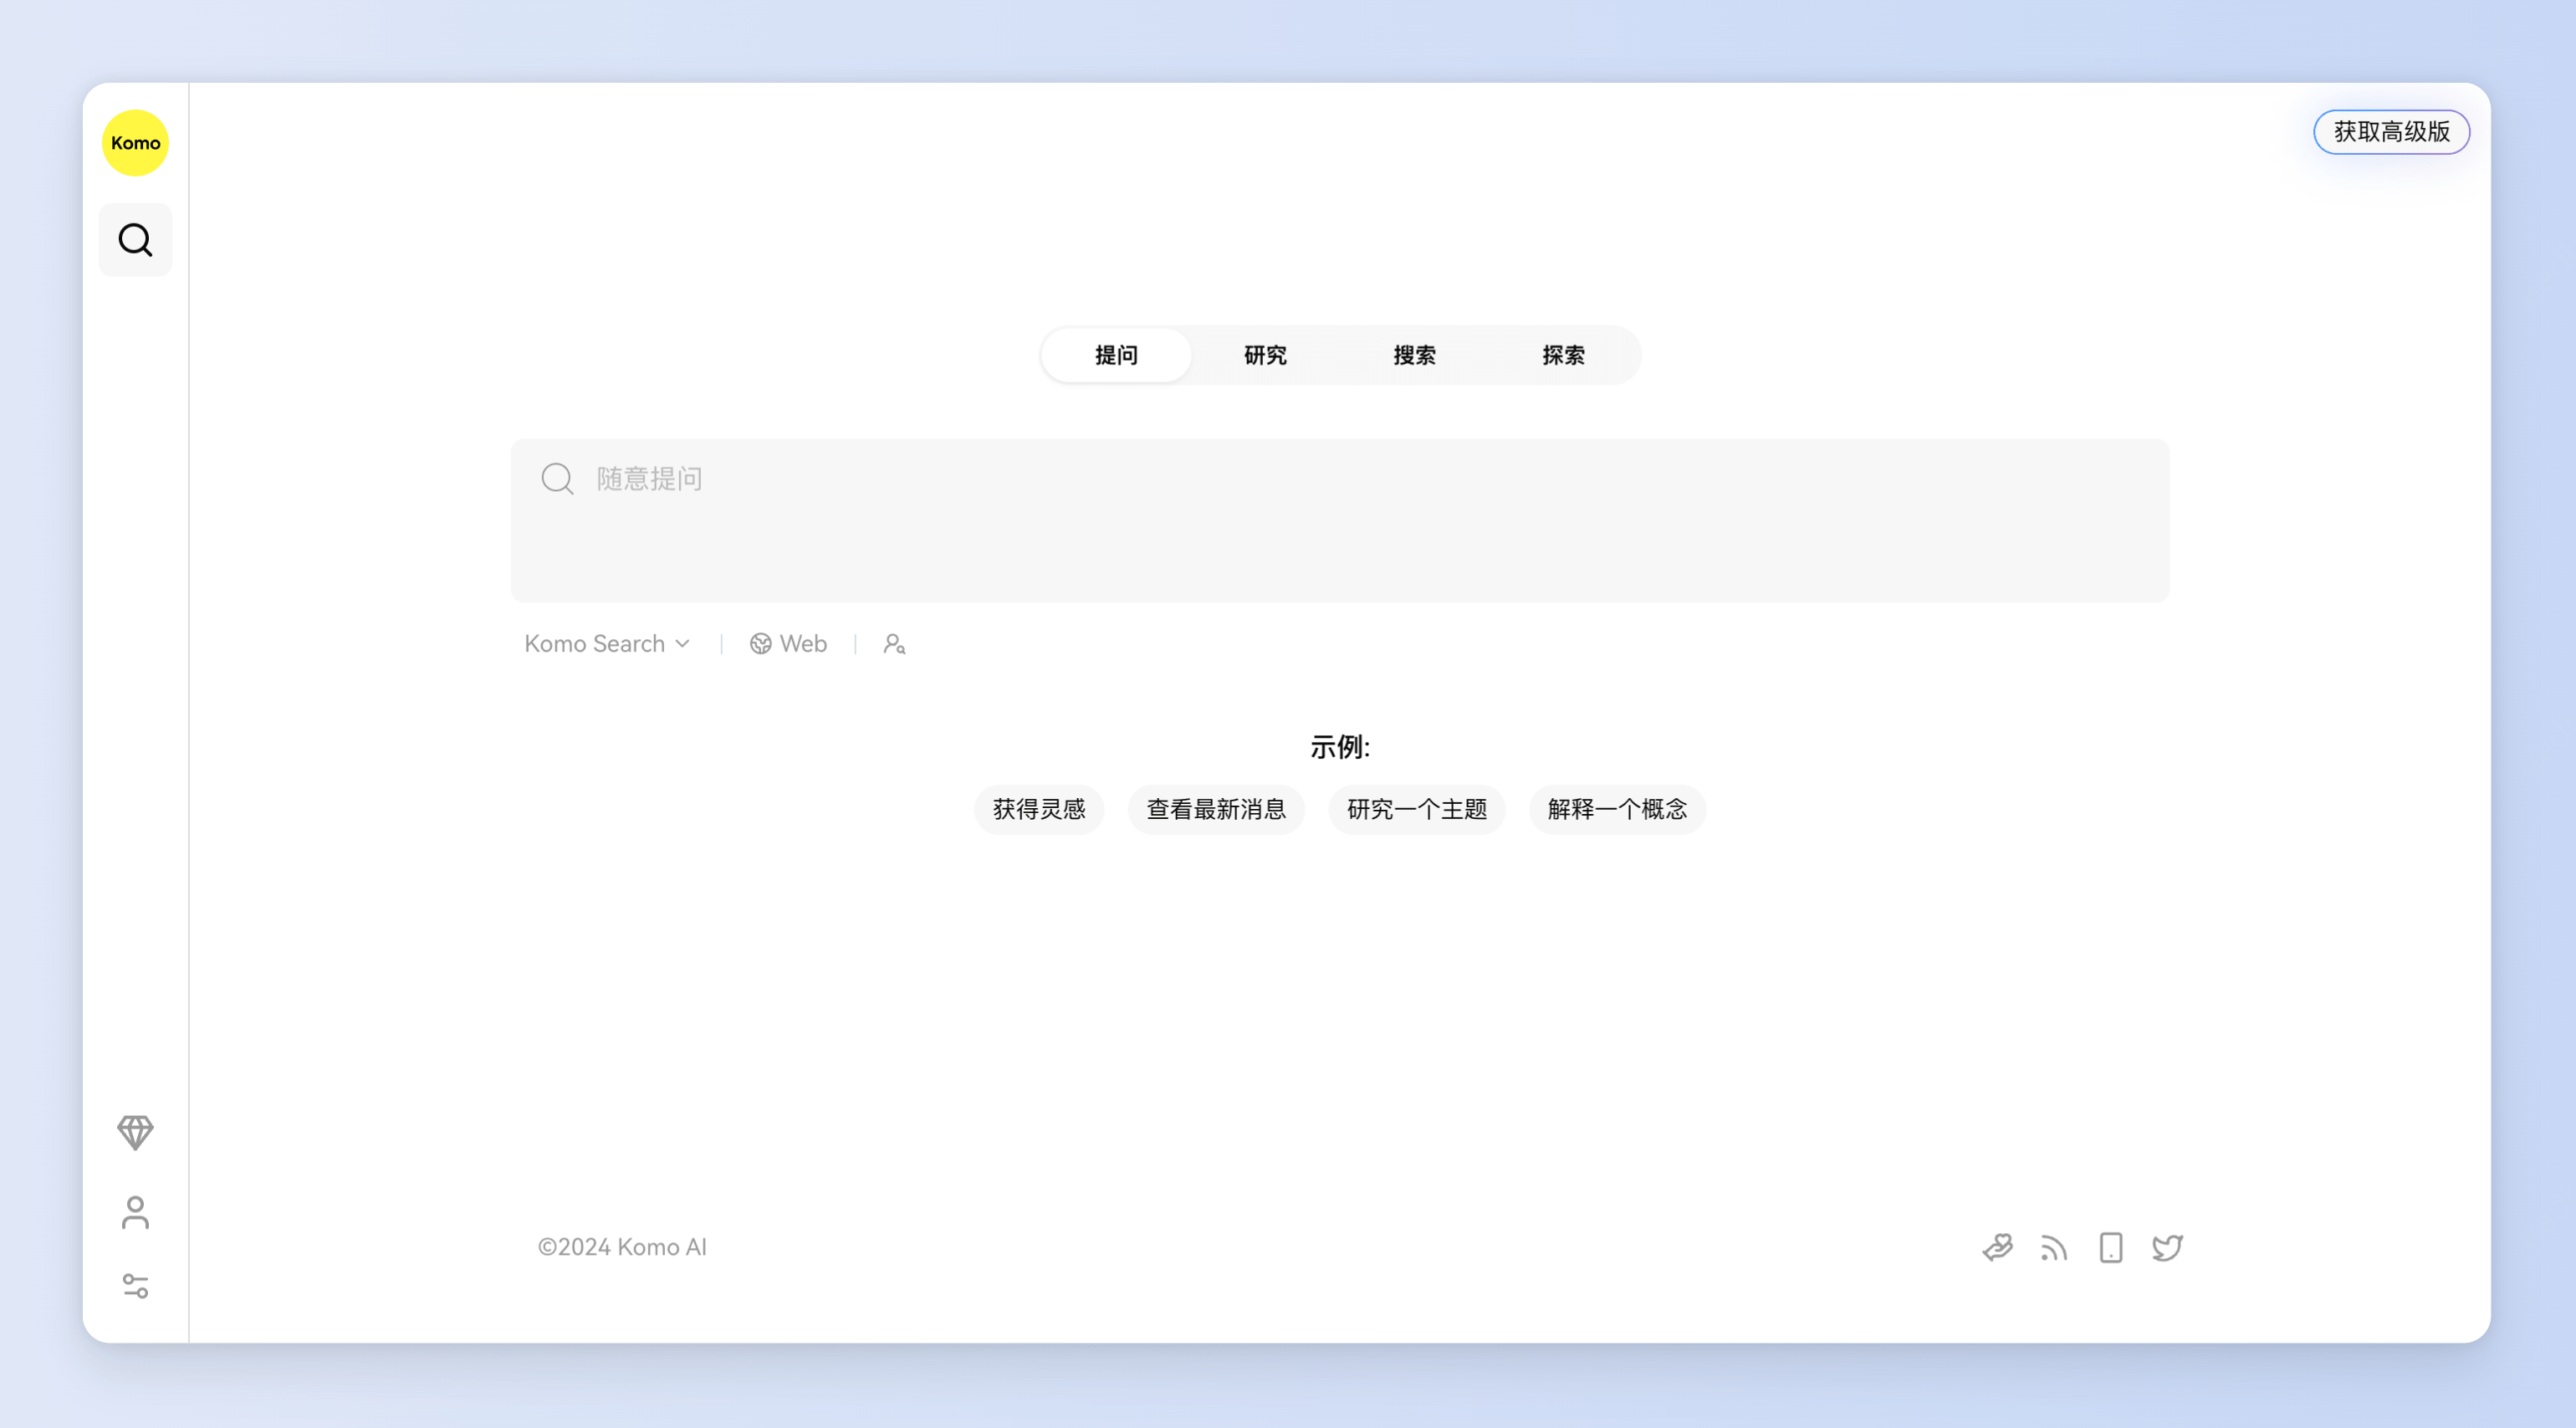The width and height of the screenshot is (2576, 1428).
Task: Click the mobile device icon in the footer
Action: (2110, 1247)
